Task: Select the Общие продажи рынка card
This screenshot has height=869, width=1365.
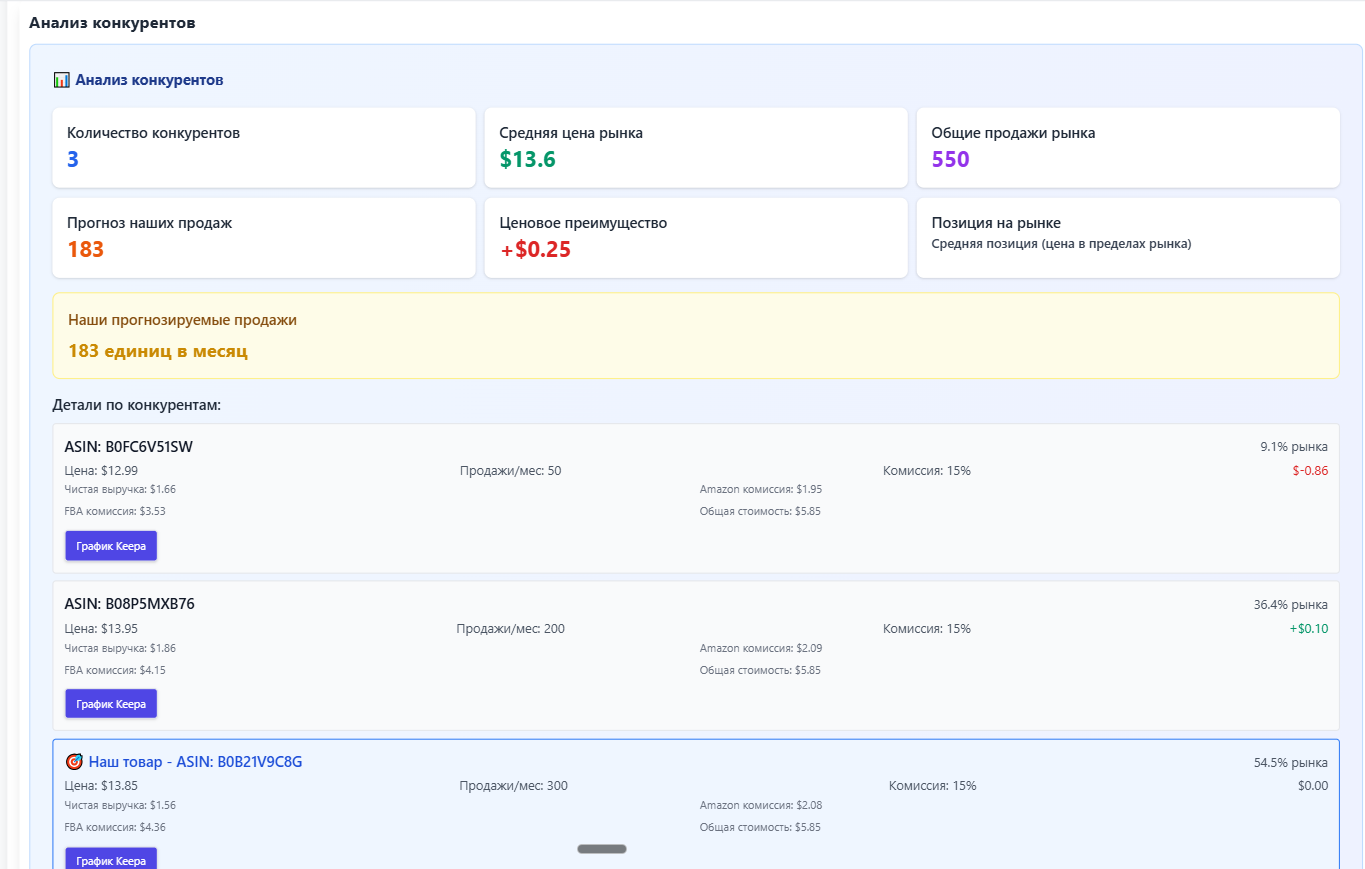Action: tap(1127, 147)
